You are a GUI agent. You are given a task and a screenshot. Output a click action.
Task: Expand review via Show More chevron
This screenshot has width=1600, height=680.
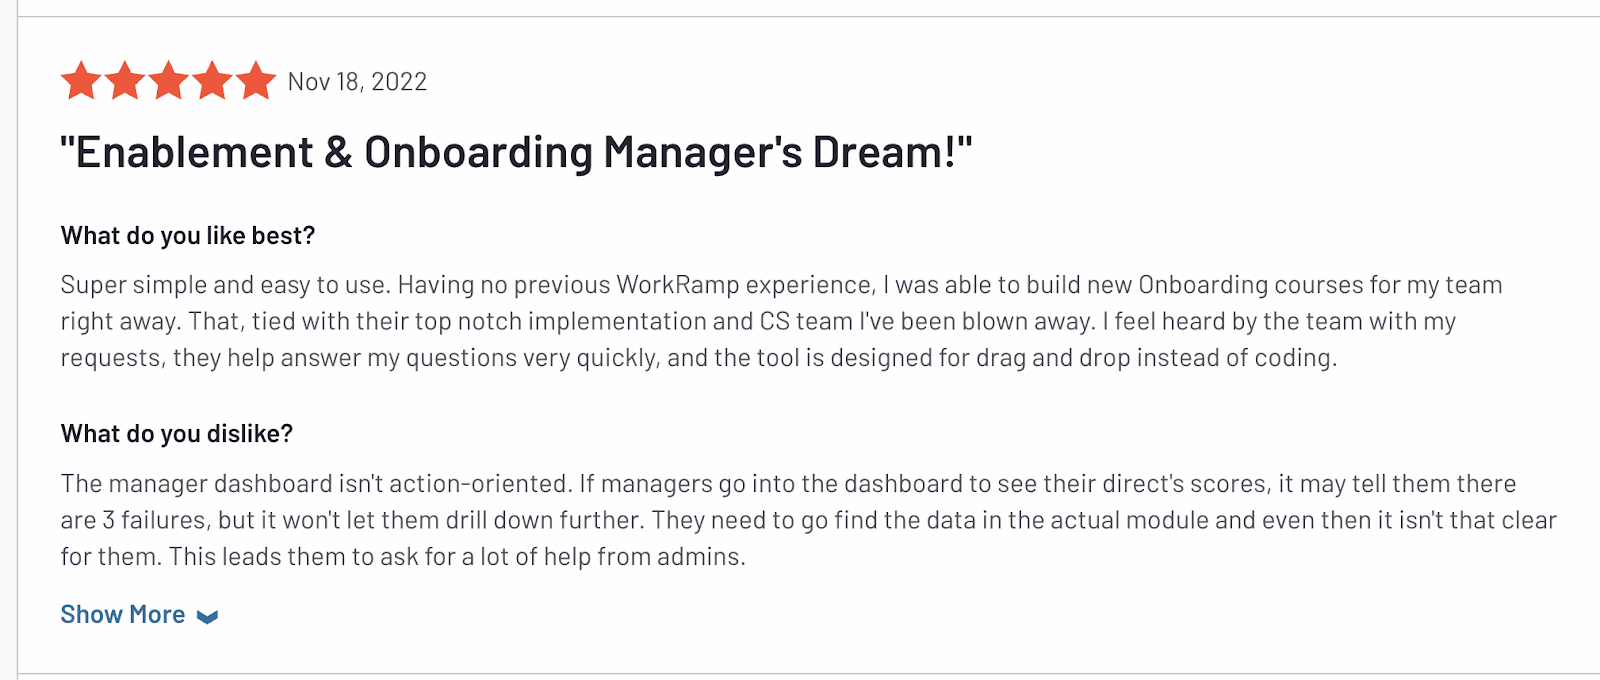tap(207, 617)
